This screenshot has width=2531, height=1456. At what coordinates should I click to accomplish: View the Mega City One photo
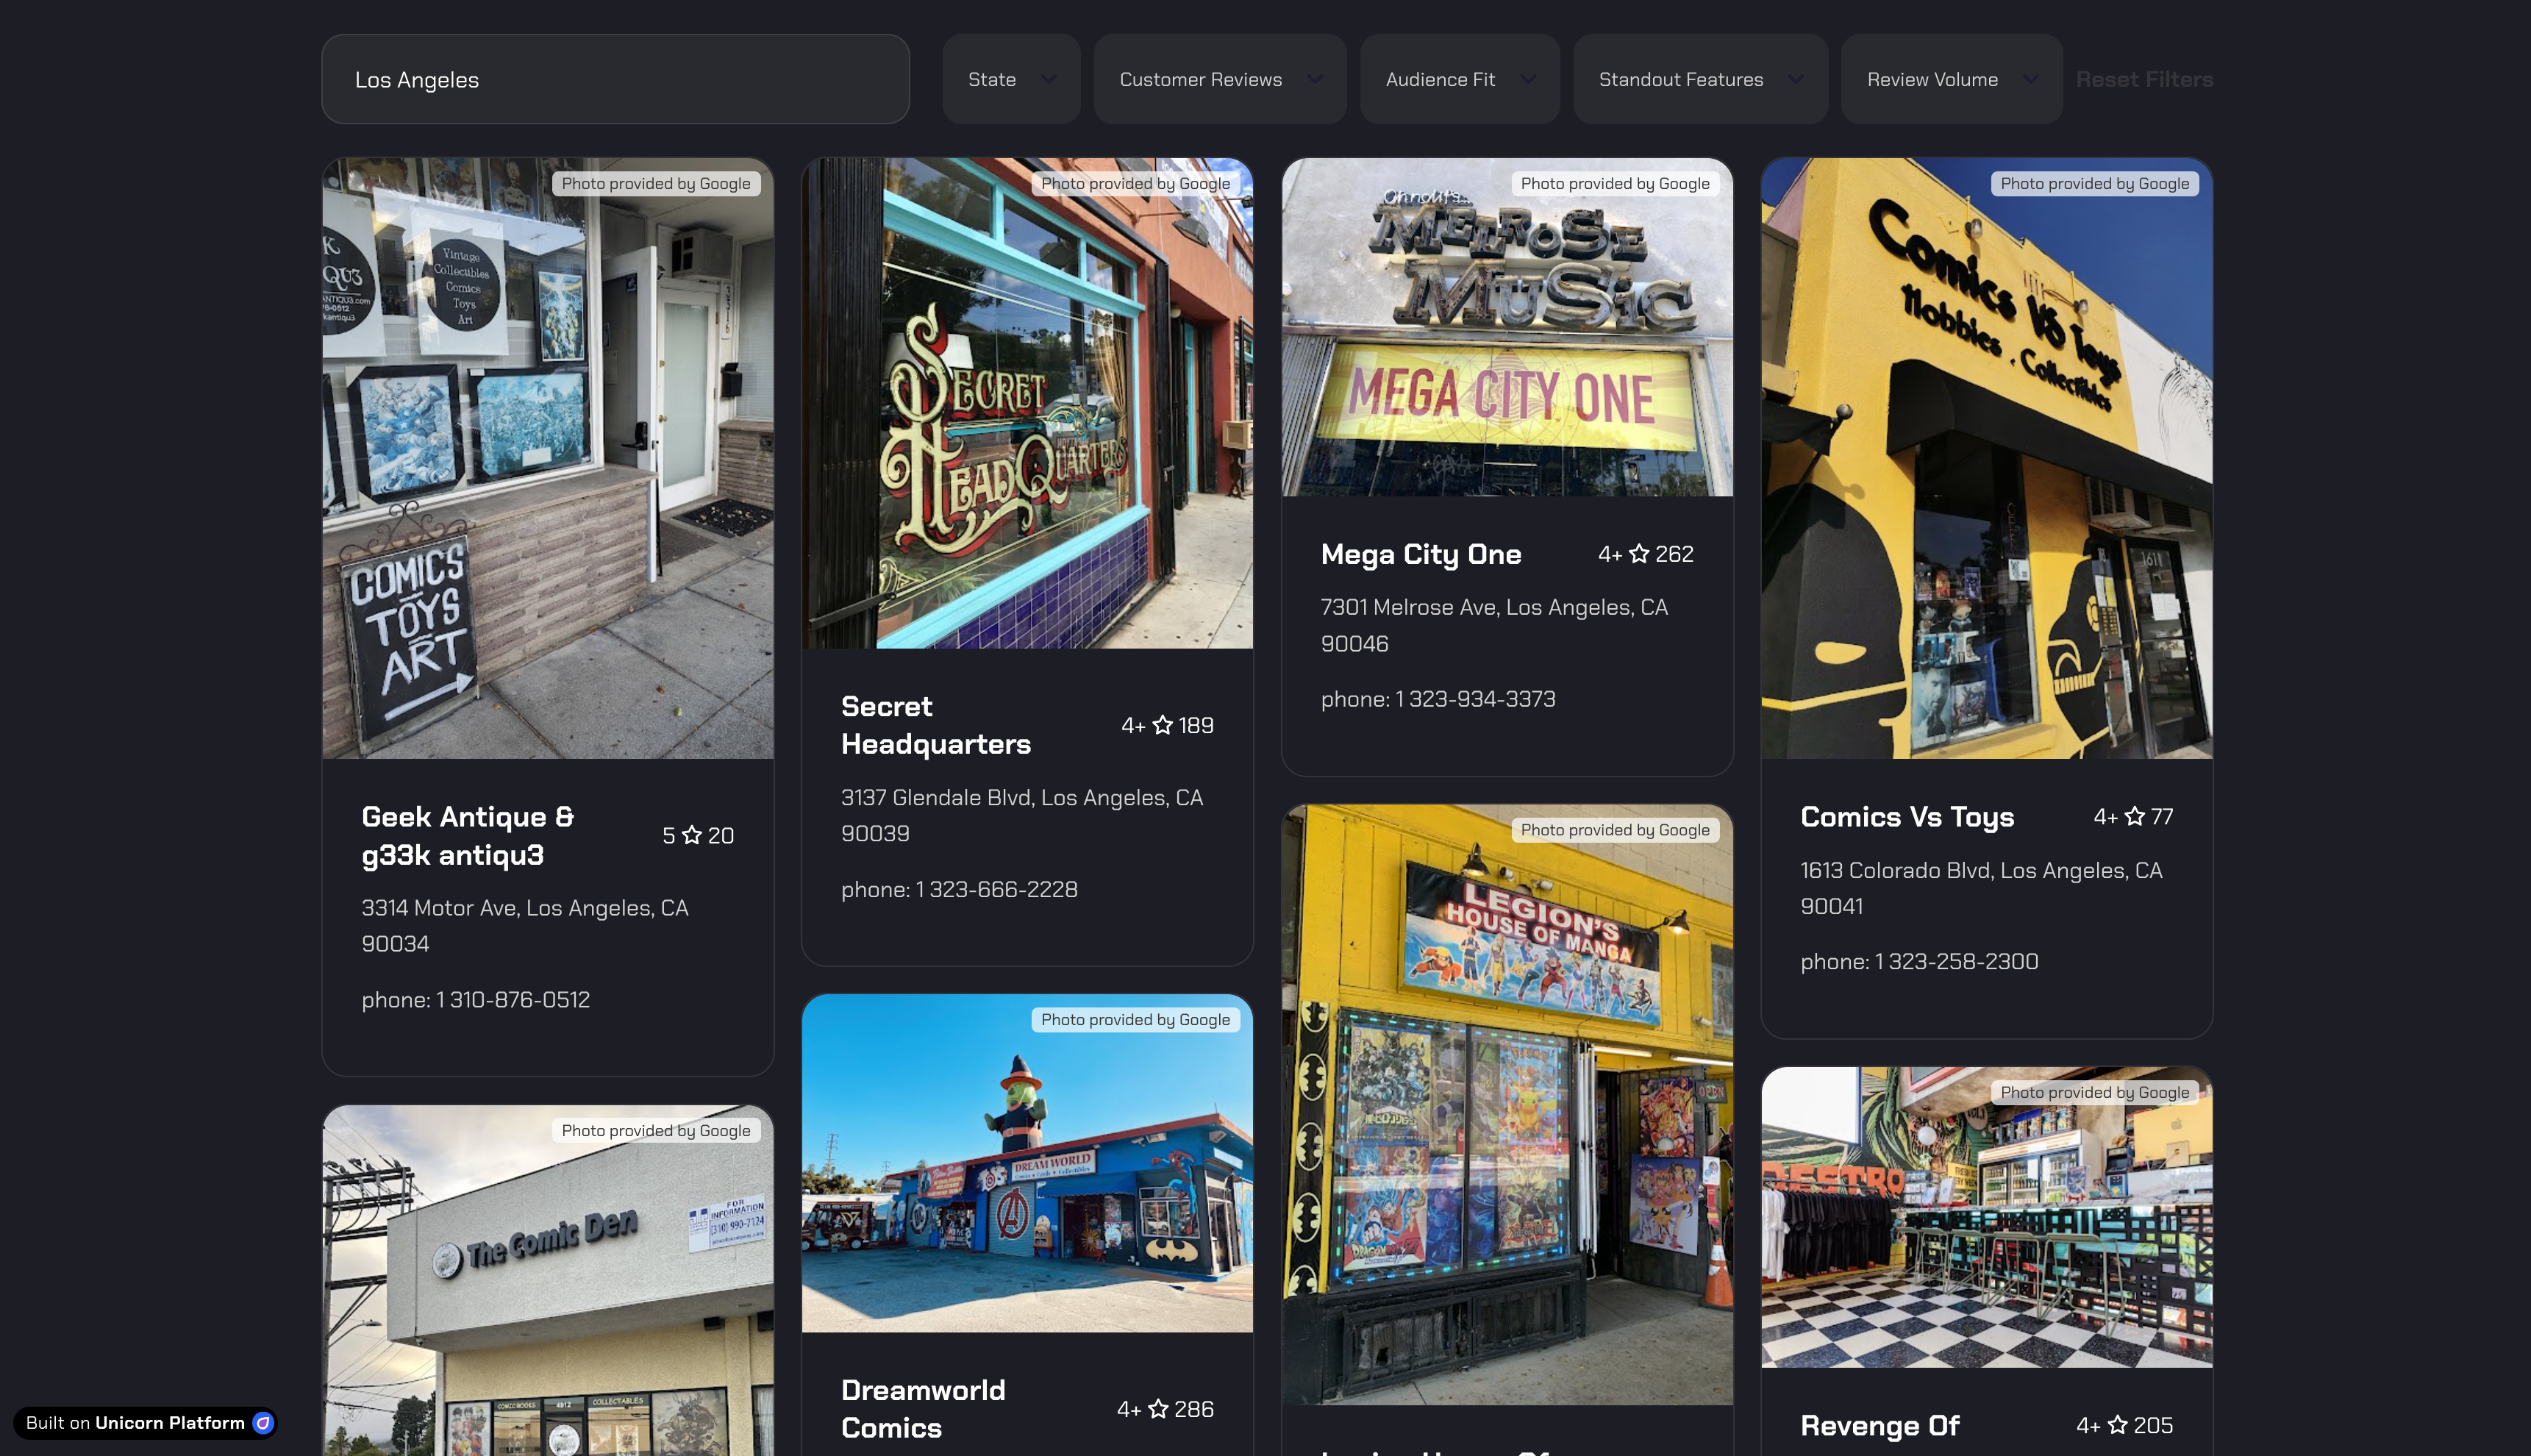(1507, 327)
